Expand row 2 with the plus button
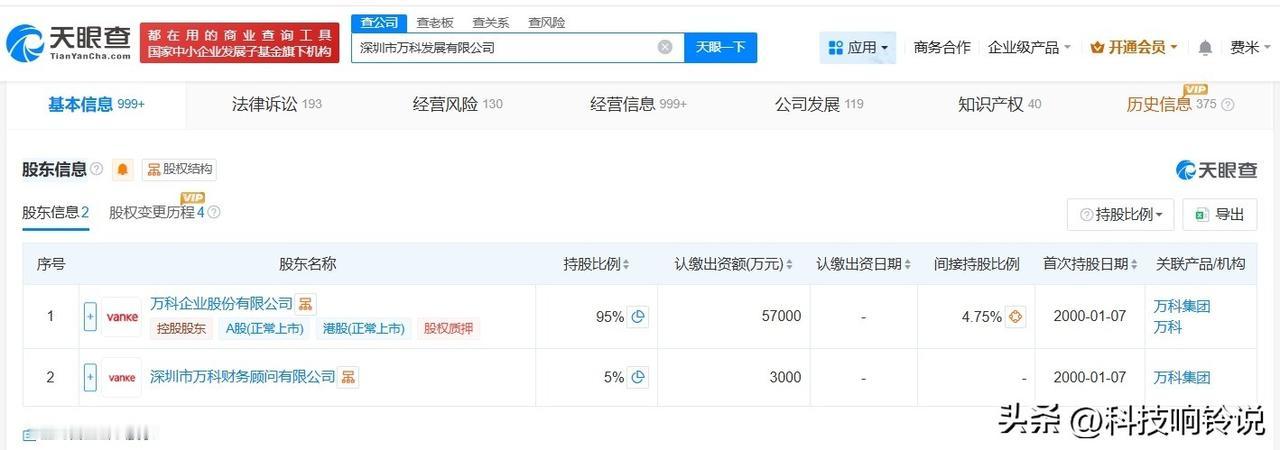1280x450 pixels. [x=90, y=377]
